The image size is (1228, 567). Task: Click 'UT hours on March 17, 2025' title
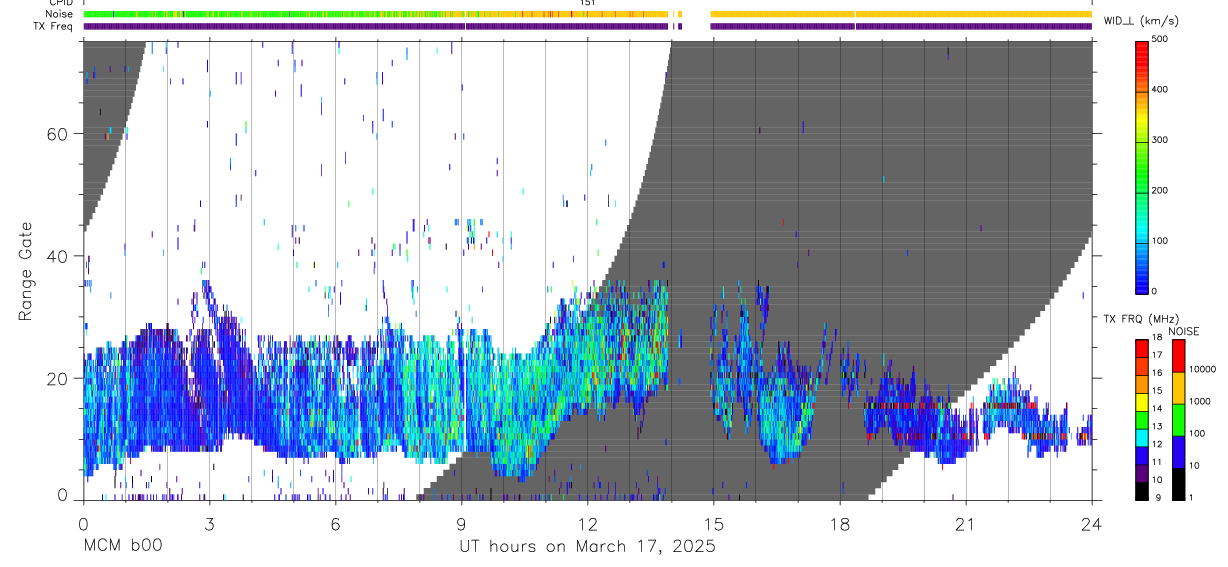(587, 546)
